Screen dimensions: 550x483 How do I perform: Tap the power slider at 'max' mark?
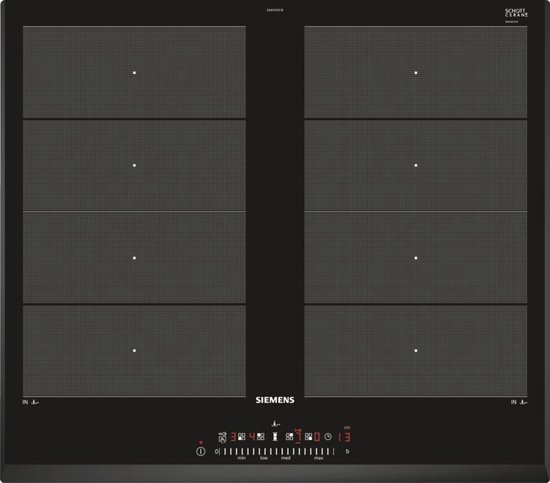pyautogui.click(x=319, y=452)
